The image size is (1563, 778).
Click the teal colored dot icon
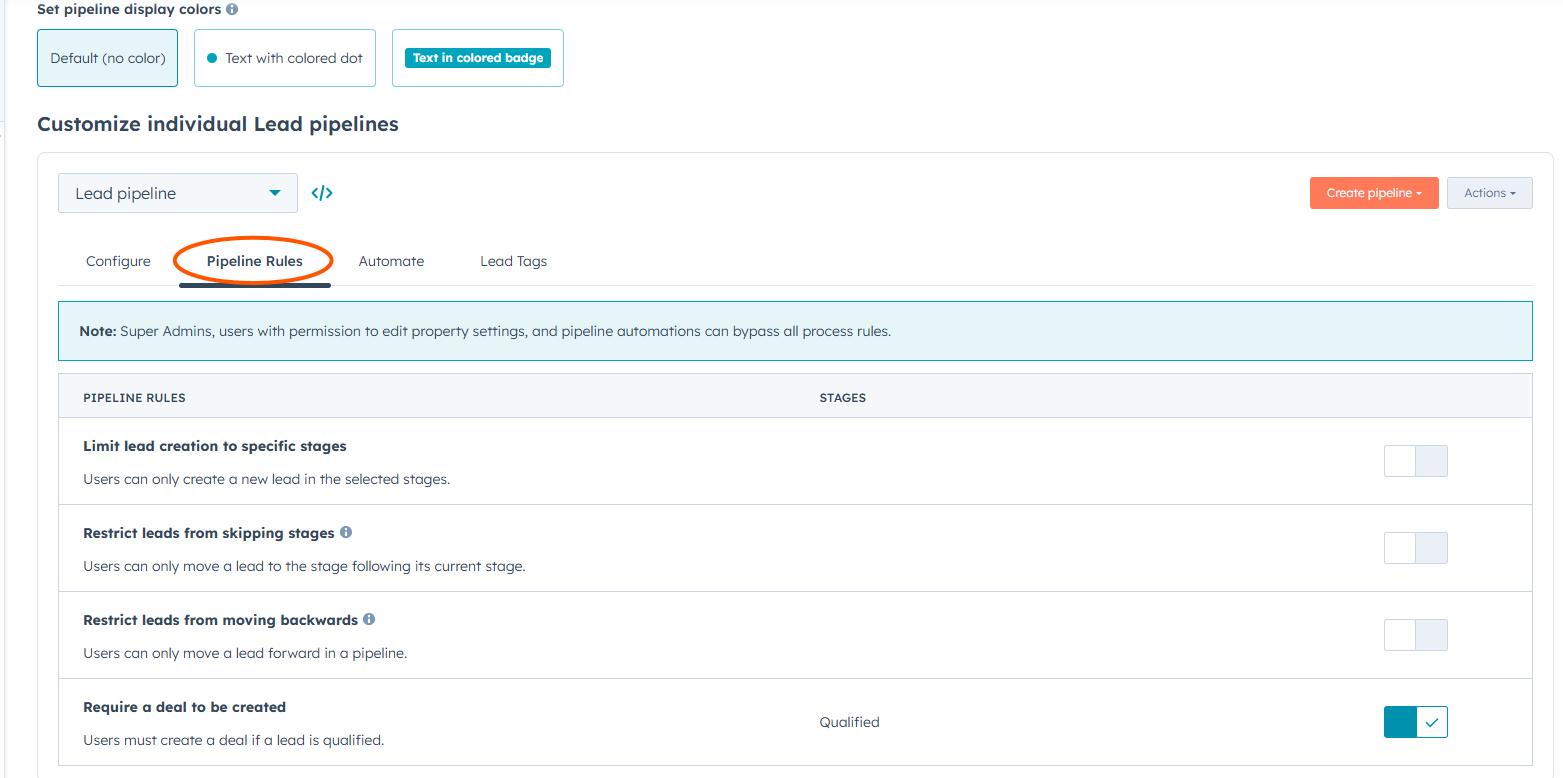tap(211, 58)
